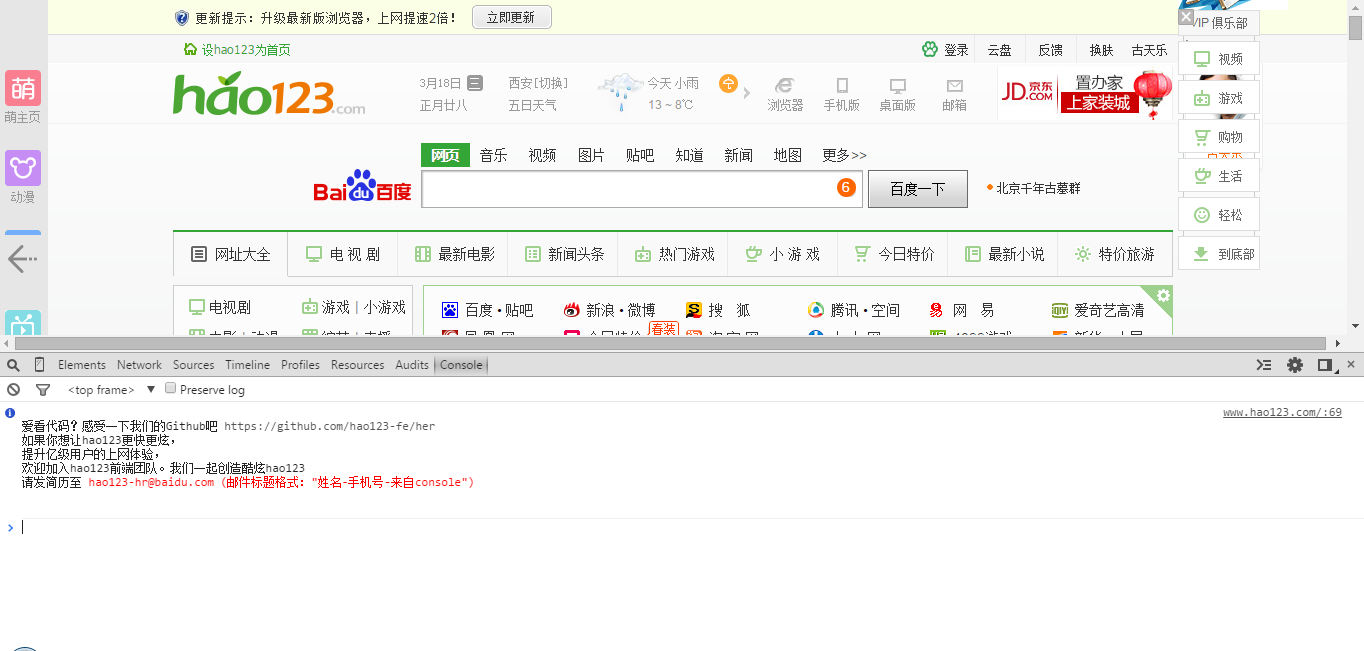This screenshot has width=1364, height=651.
Task: Expand the 更多>> search categories
Action: pyautogui.click(x=844, y=155)
